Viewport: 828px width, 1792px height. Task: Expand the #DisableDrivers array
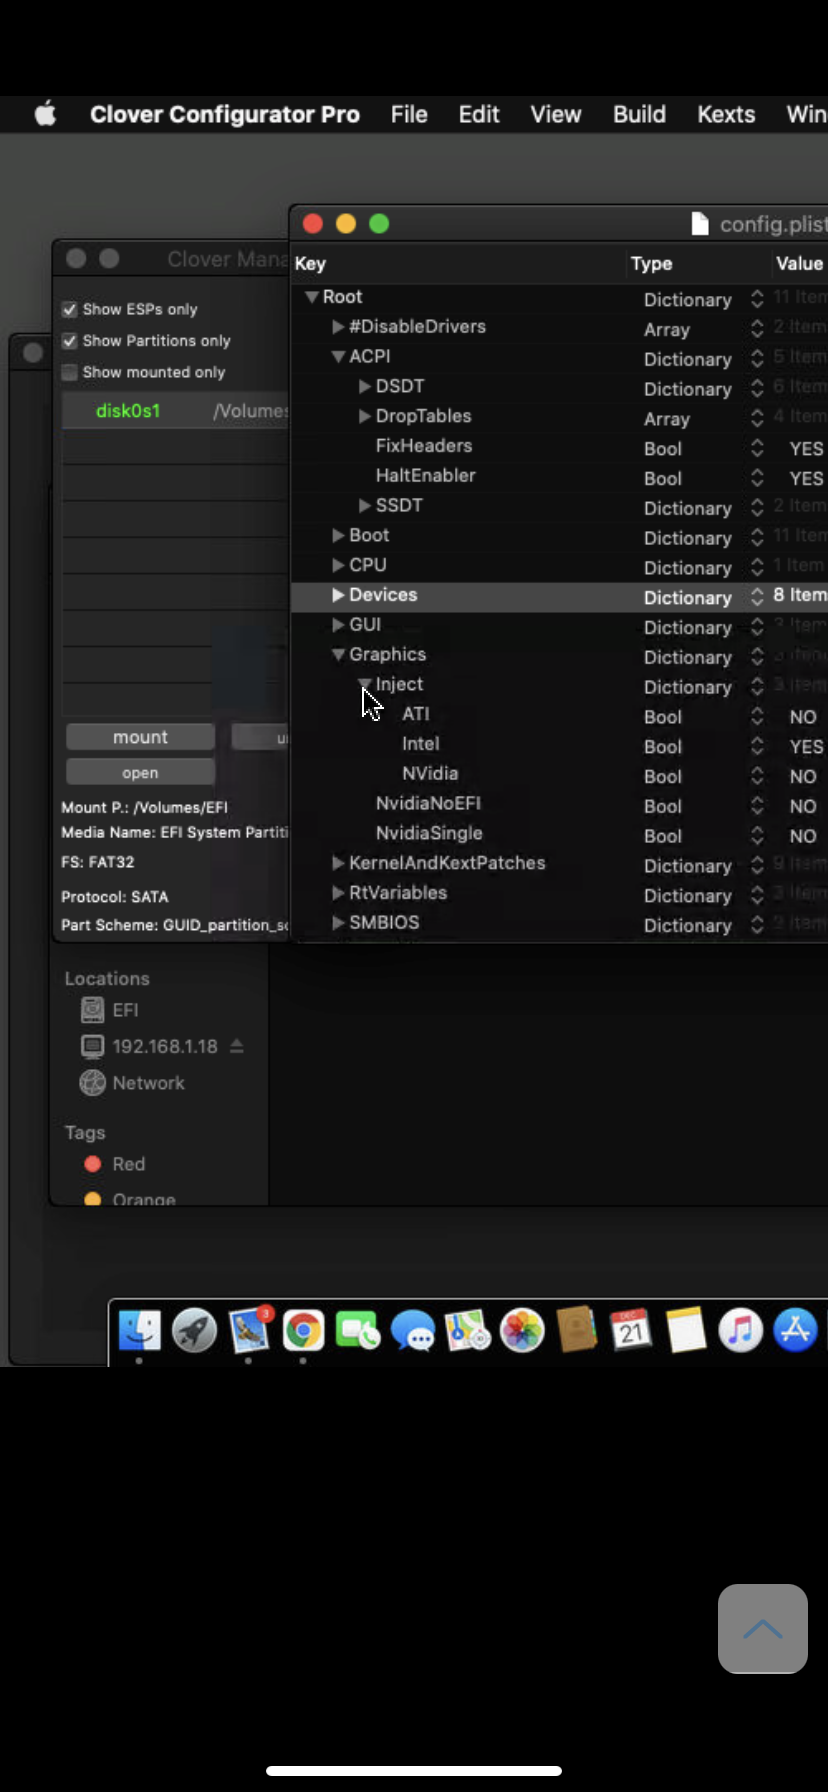pos(338,327)
